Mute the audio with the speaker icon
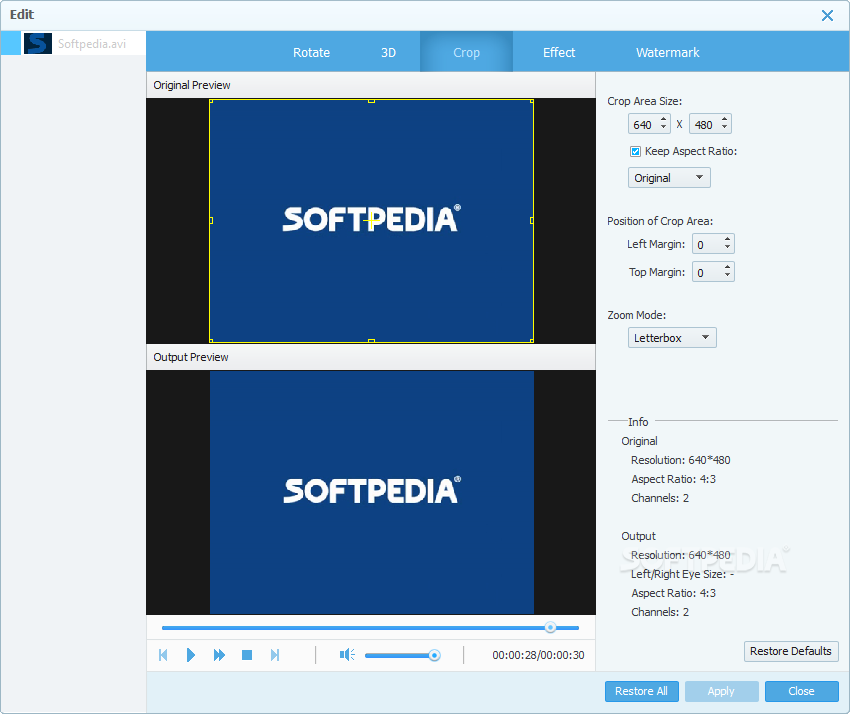Image resolution: width=850 pixels, height=714 pixels. click(347, 655)
